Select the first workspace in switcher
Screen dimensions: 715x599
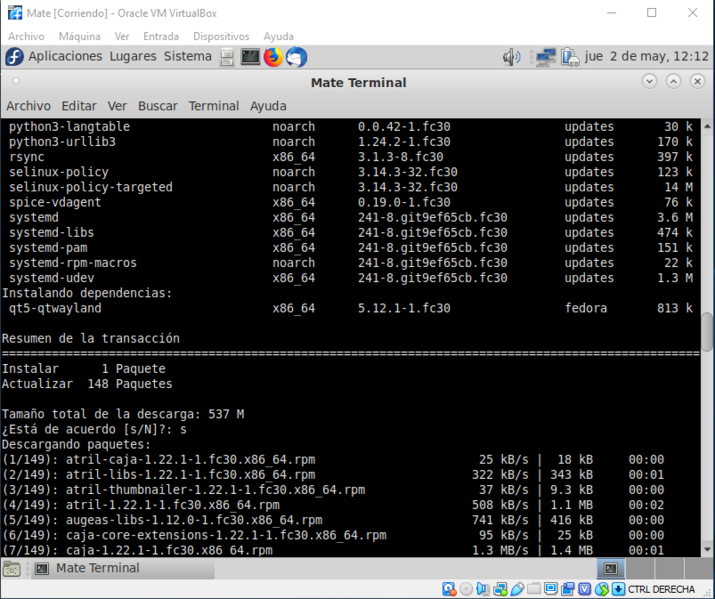(x=611, y=568)
